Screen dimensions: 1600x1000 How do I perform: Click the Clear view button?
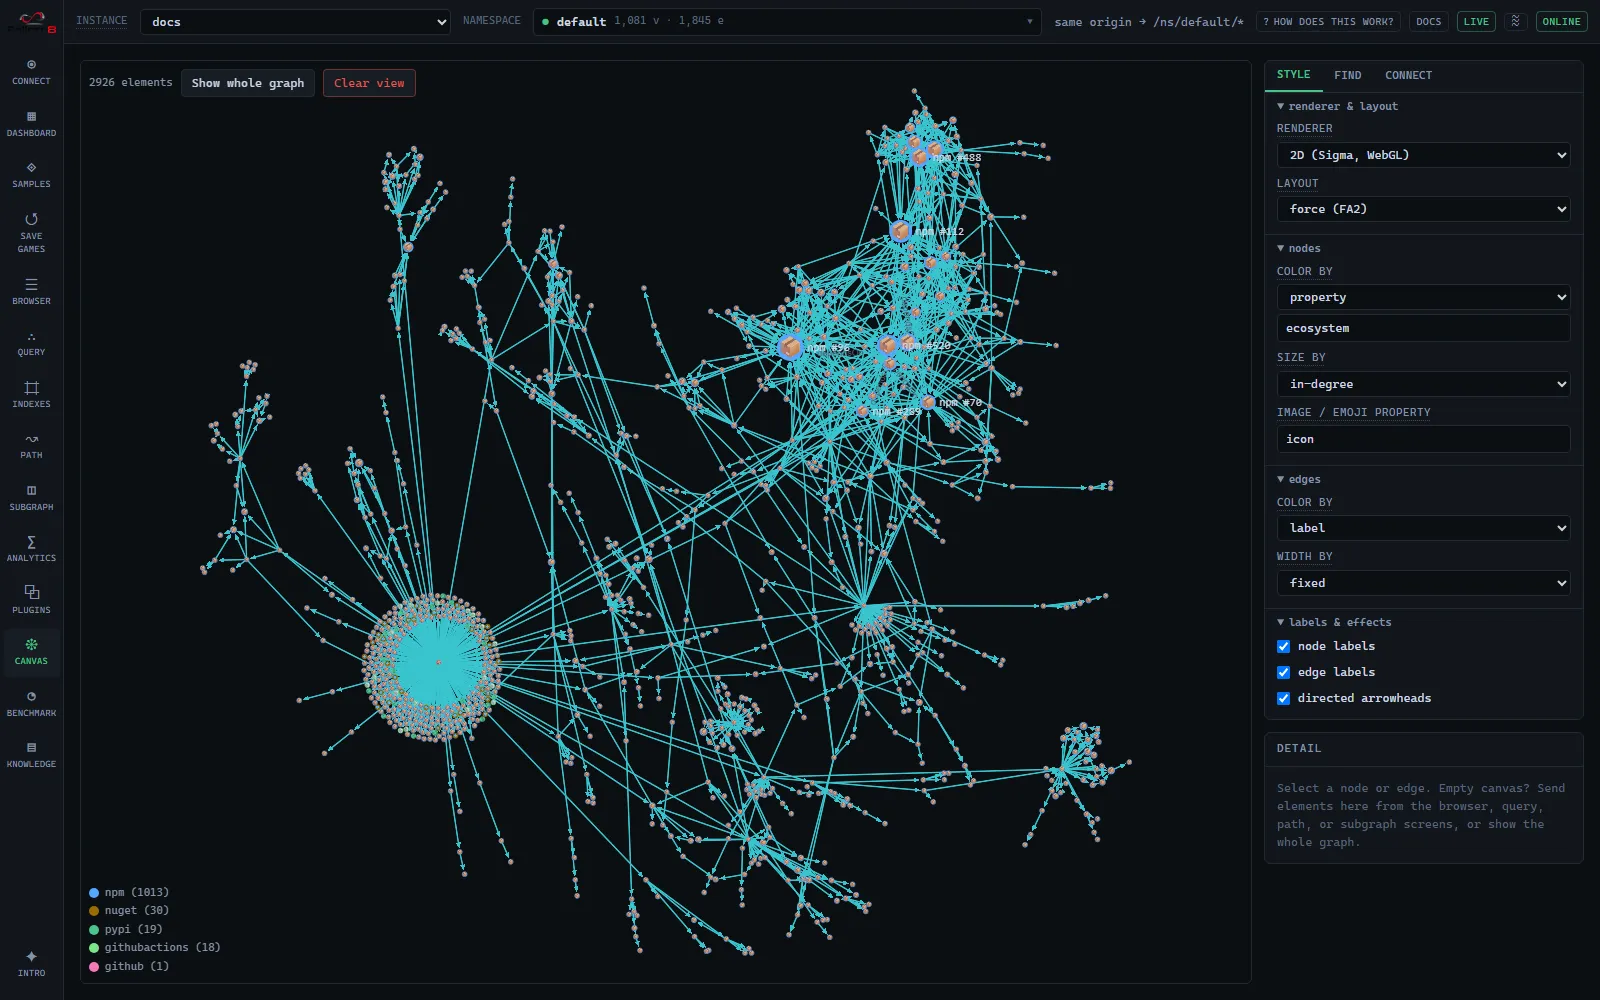point(369,83)
